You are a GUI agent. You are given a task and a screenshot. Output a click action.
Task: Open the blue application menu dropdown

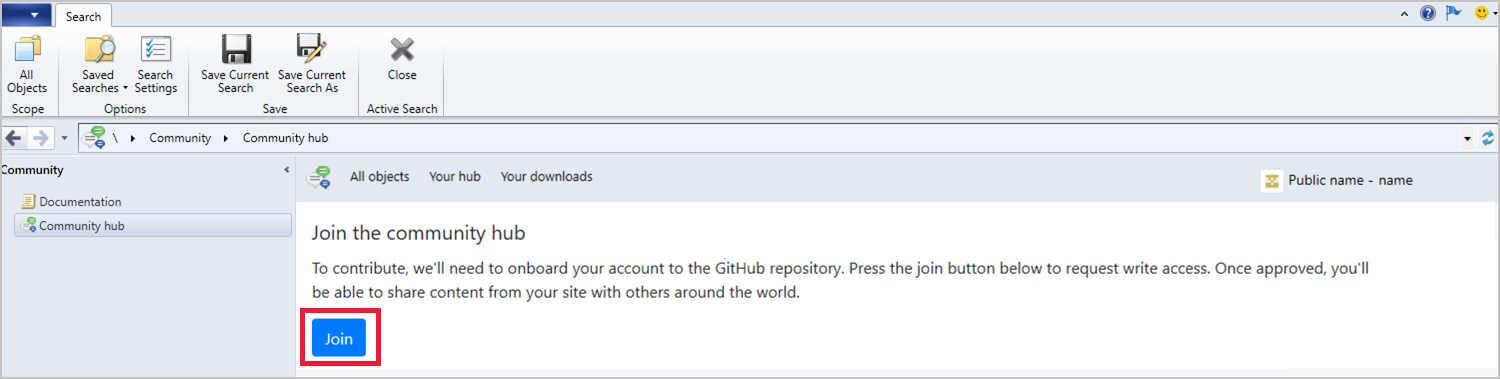click(26, 14)
